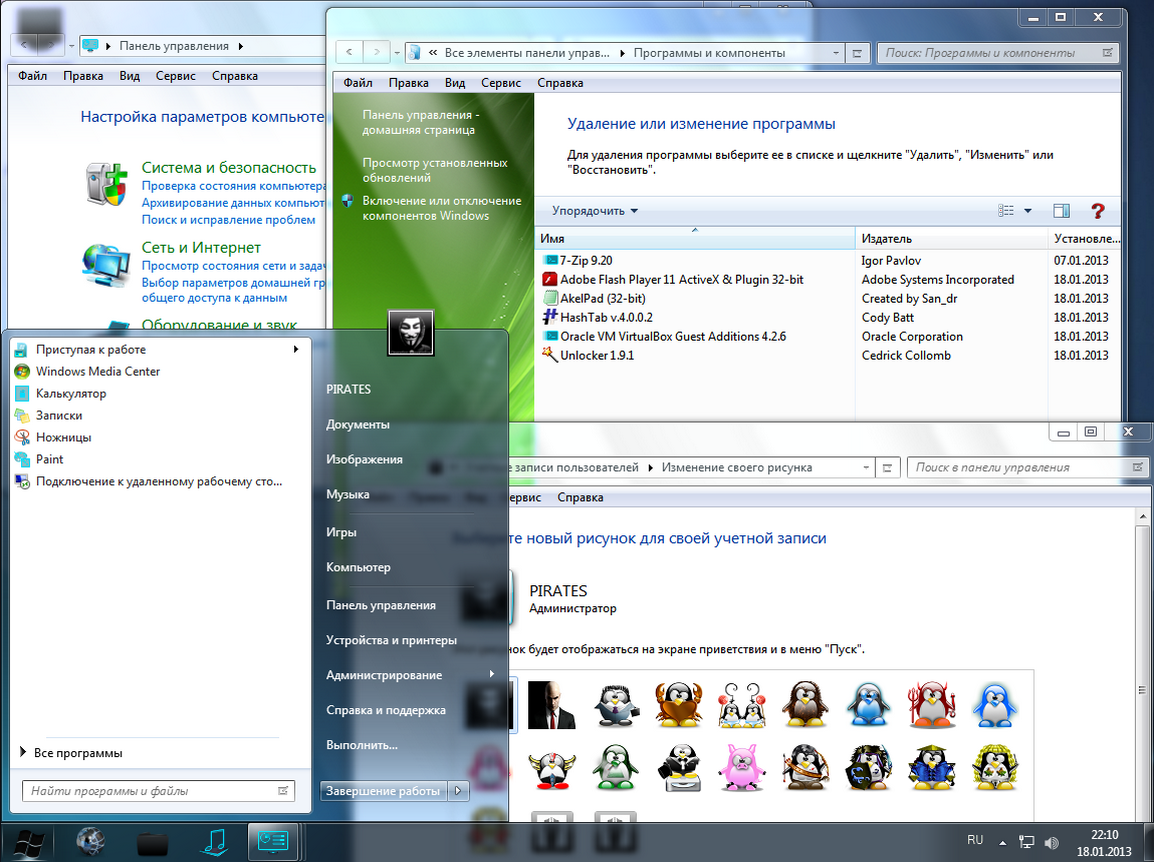The image size is (1154, 862).
Task: Toggle the preview pane icon in toolbar
Action: pos(1061,211)
